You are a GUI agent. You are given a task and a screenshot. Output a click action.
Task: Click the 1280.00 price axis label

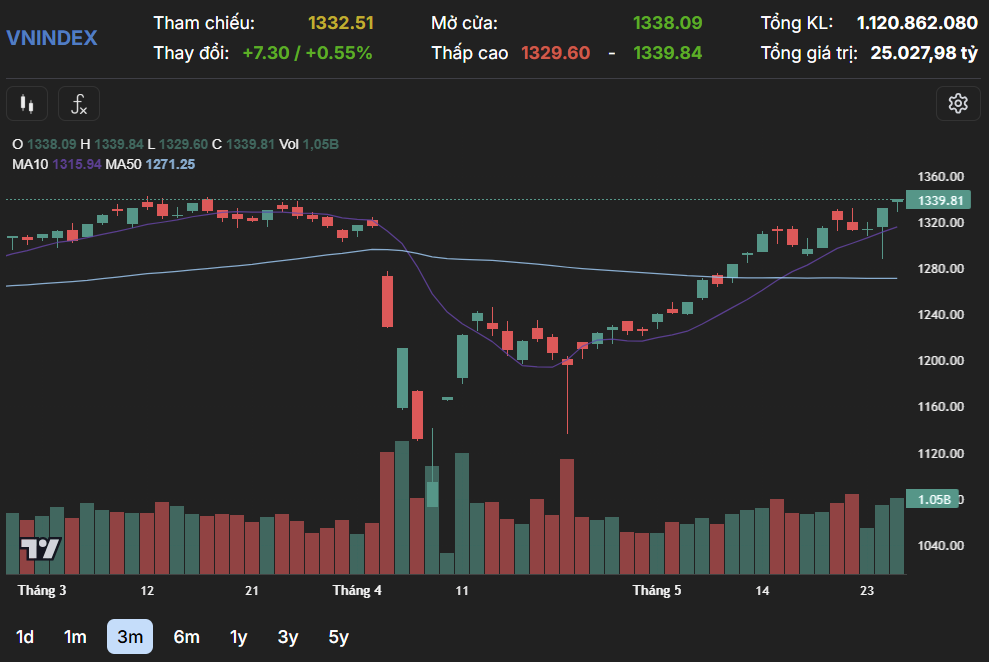(x=940, y=269)
